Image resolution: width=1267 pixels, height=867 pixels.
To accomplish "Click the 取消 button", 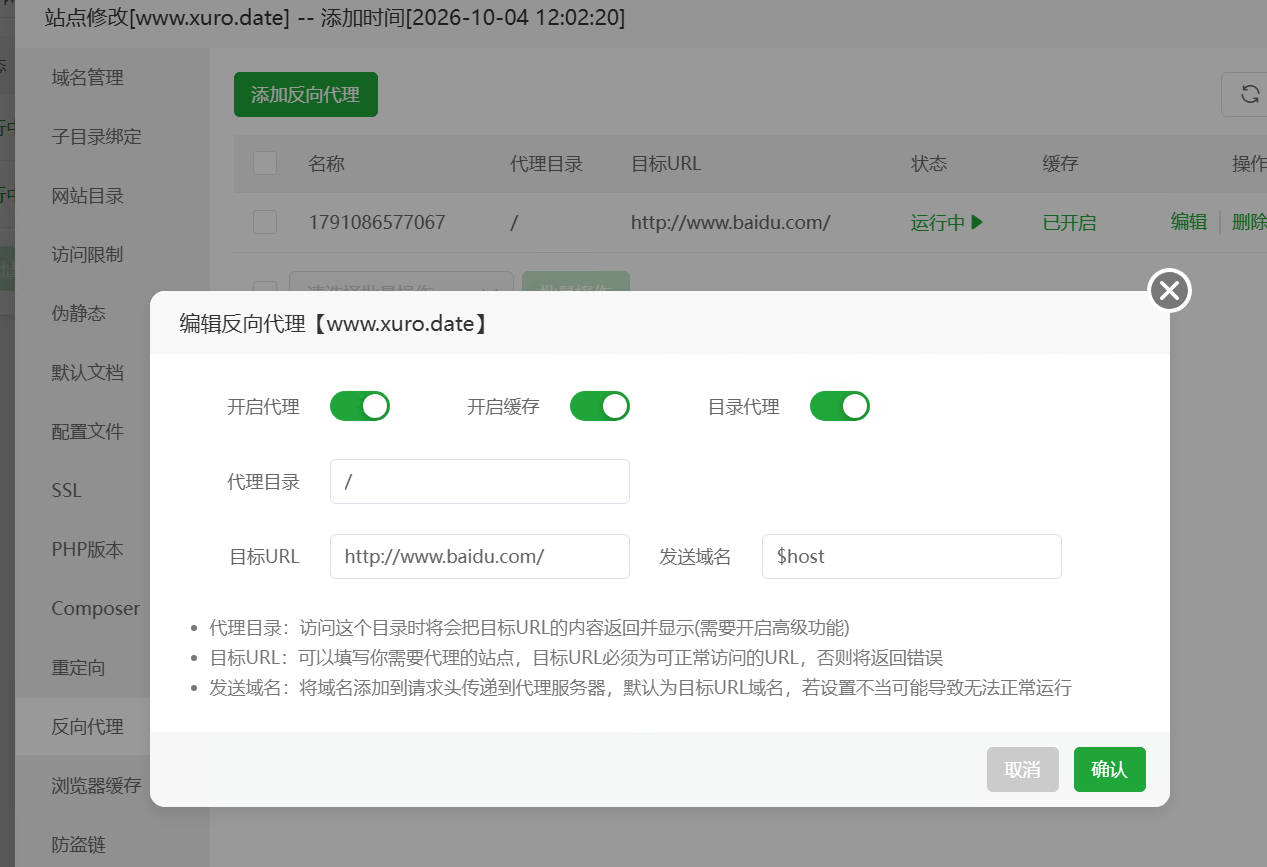I will (1023, 770).
